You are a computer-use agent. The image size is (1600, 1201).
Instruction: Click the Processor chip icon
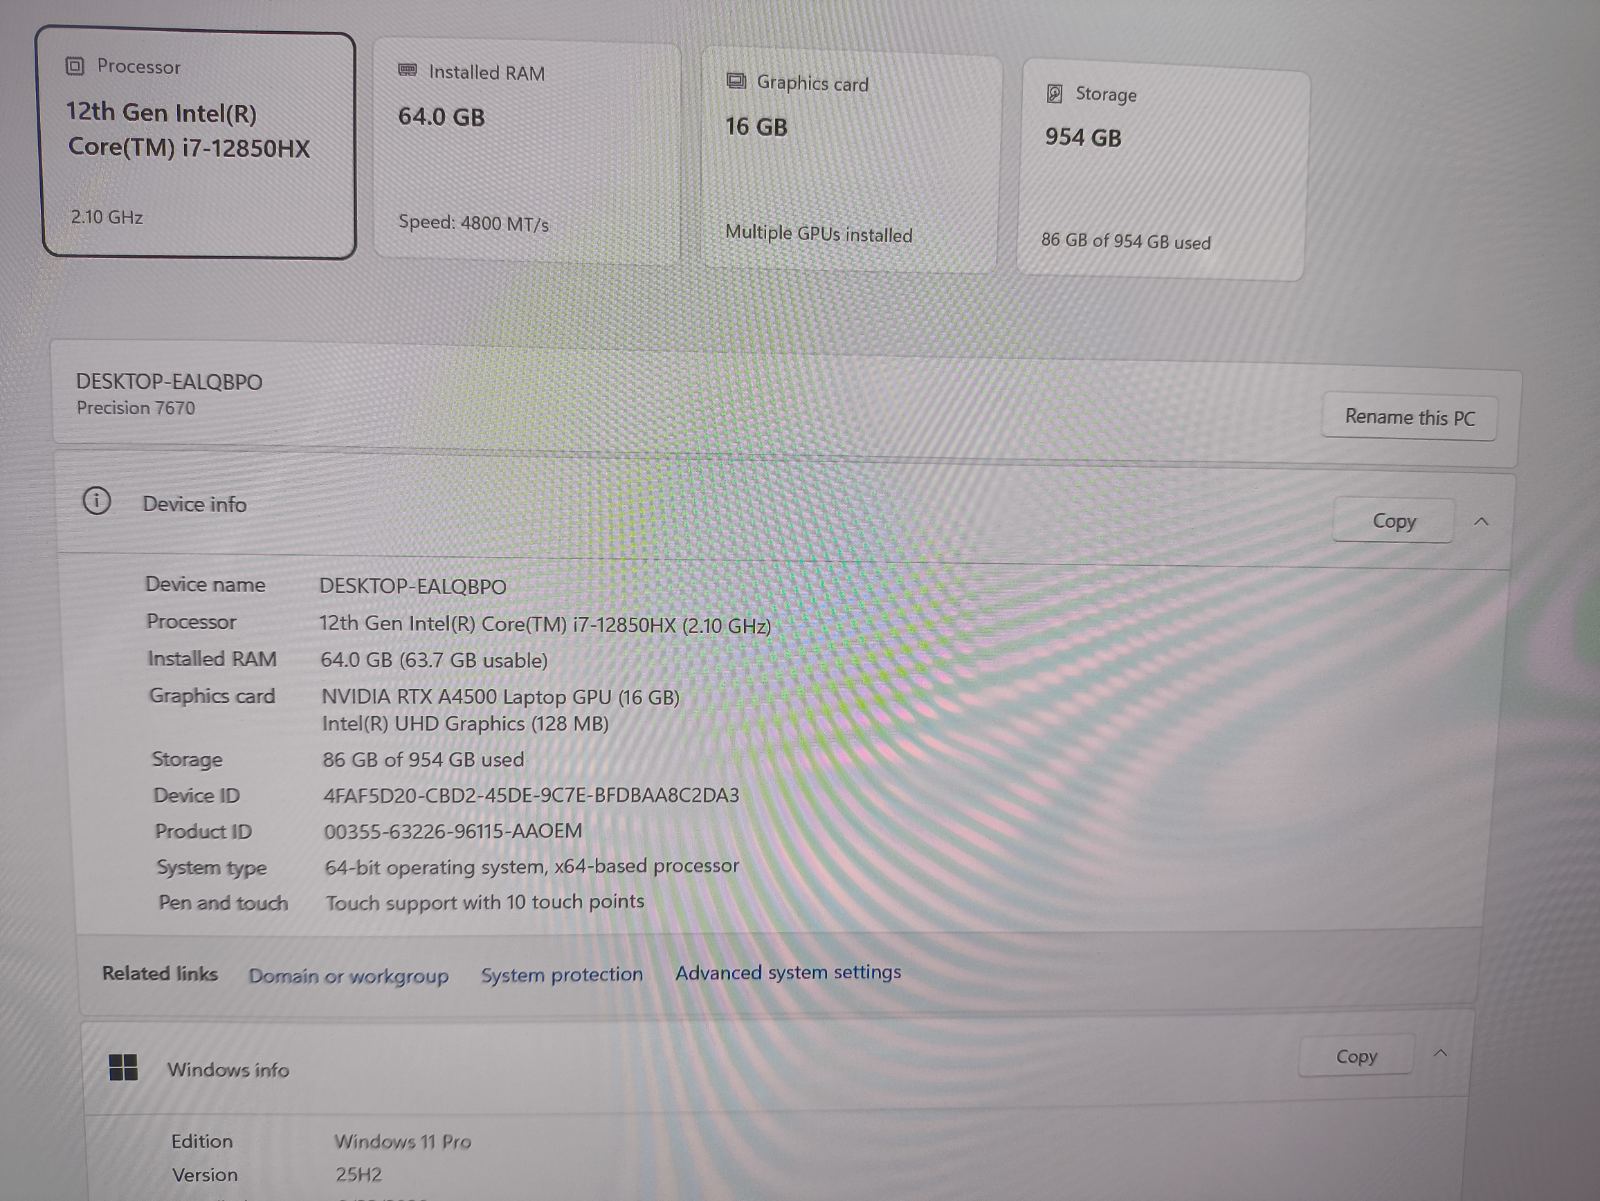(75, 66)
